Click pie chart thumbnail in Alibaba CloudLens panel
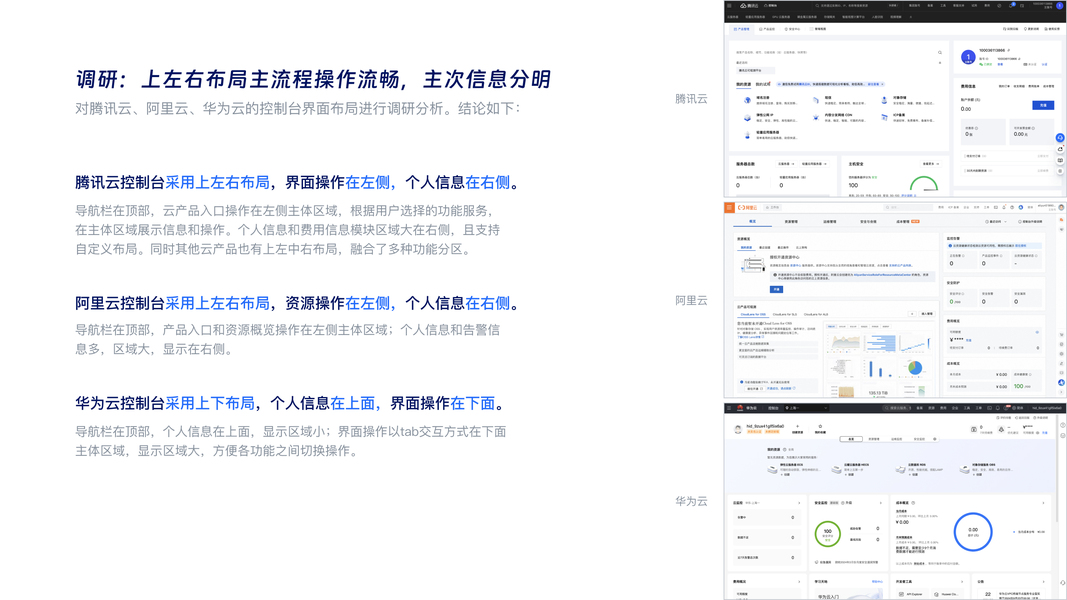The image size is (1067, 600). point(915,368)
